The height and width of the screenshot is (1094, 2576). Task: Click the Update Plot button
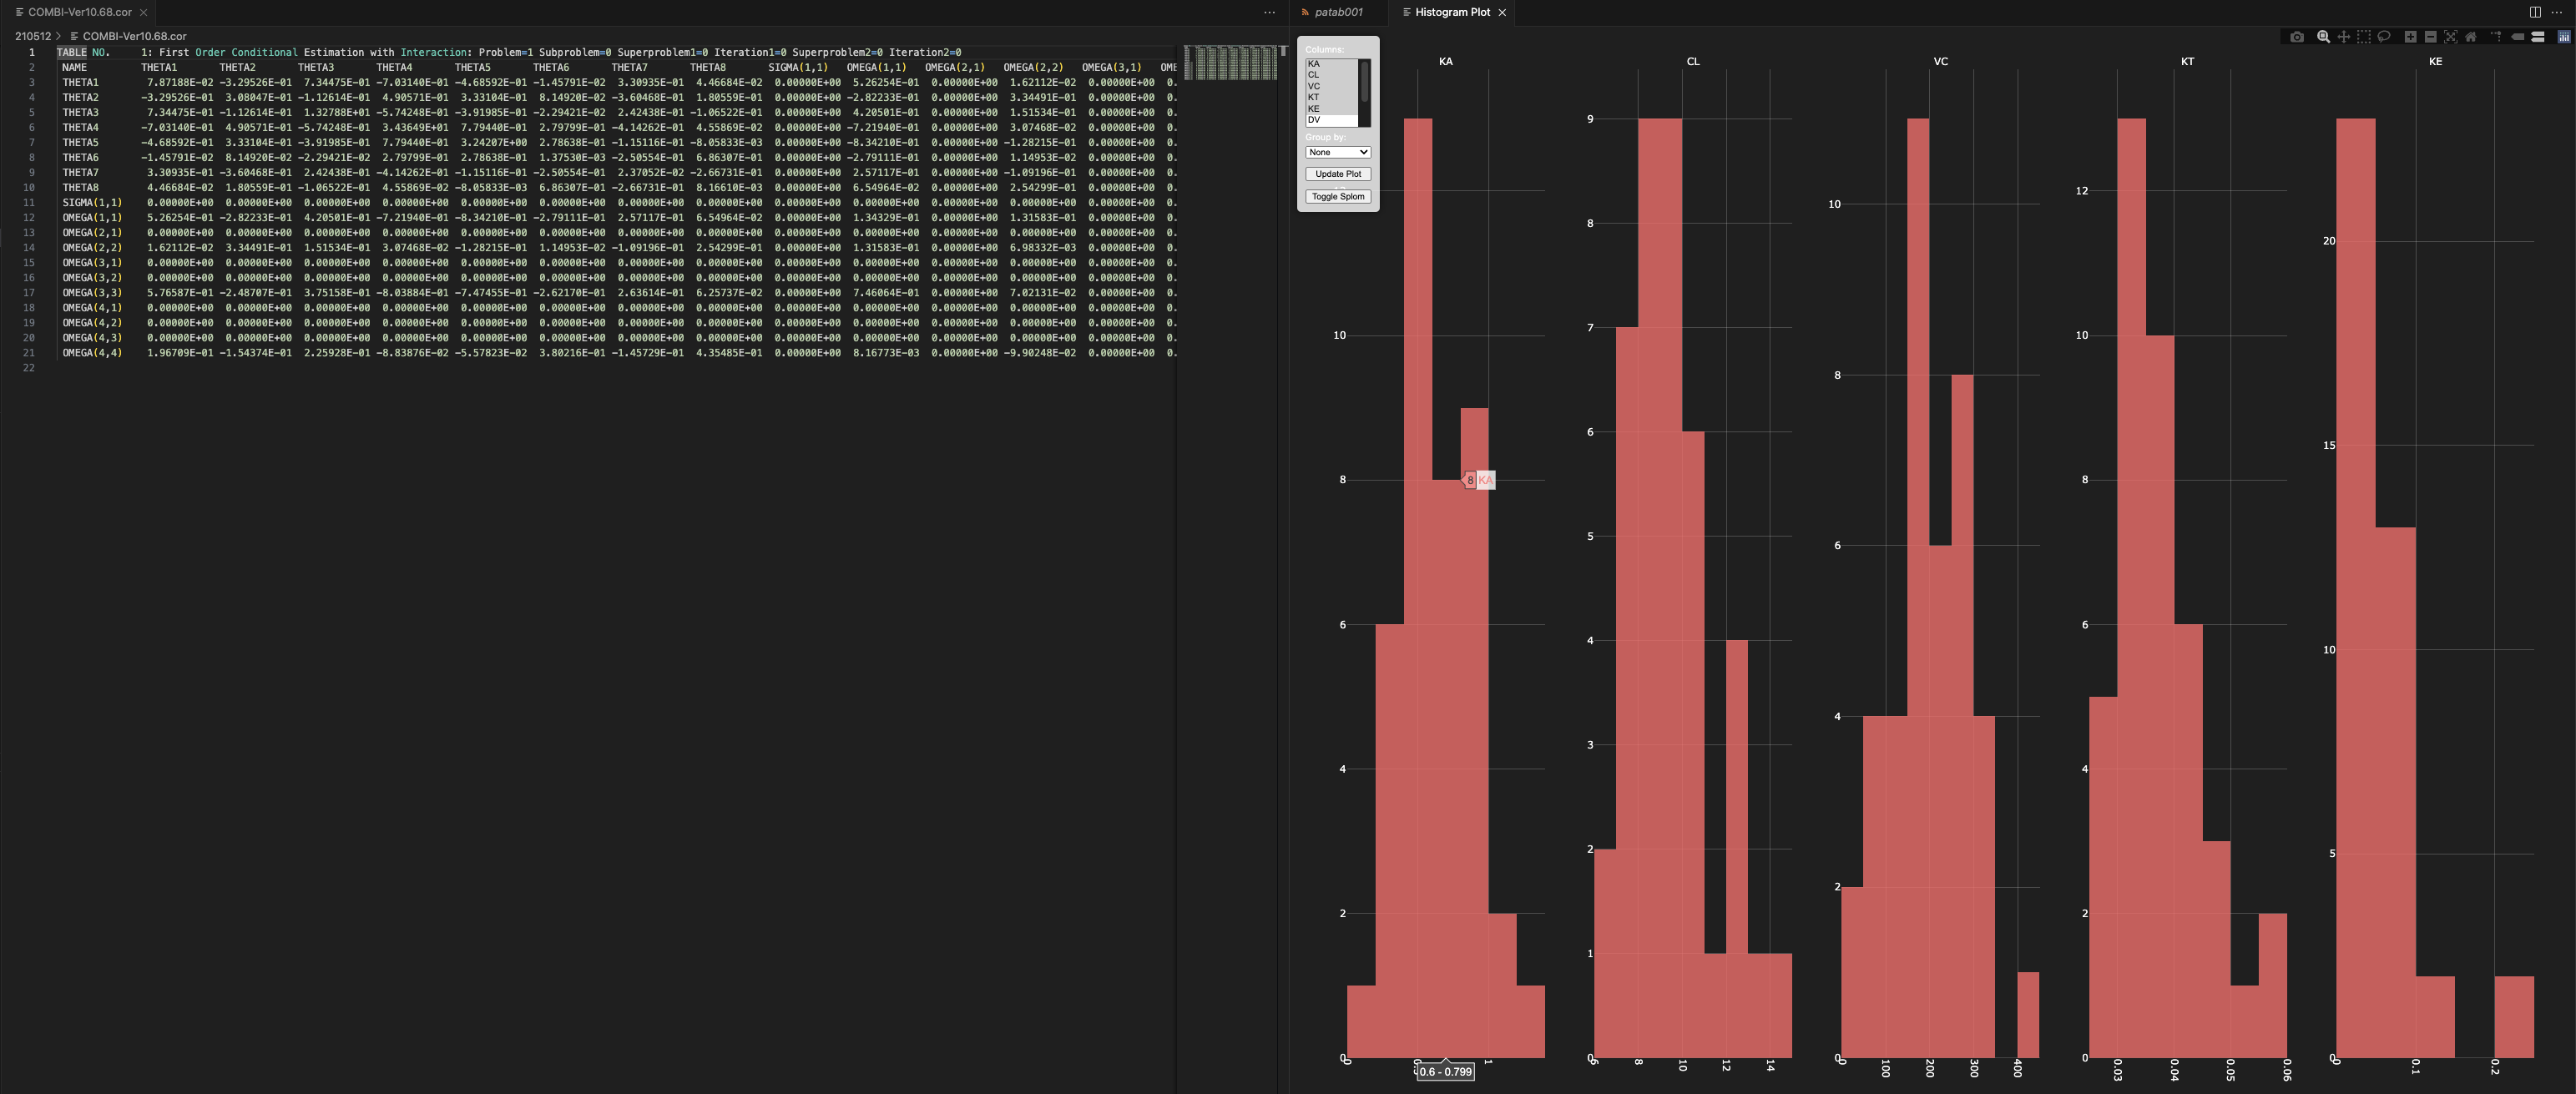pos(1337,174)
